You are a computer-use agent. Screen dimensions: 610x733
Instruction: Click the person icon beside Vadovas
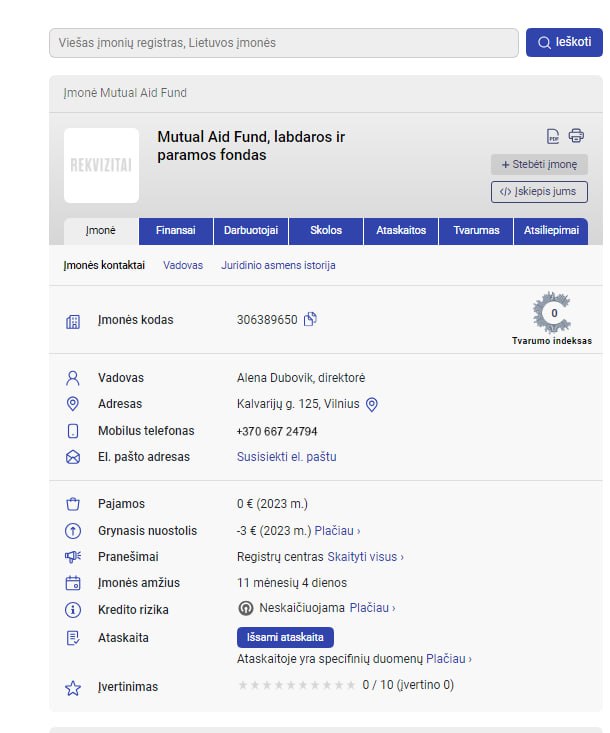point(73,378)
